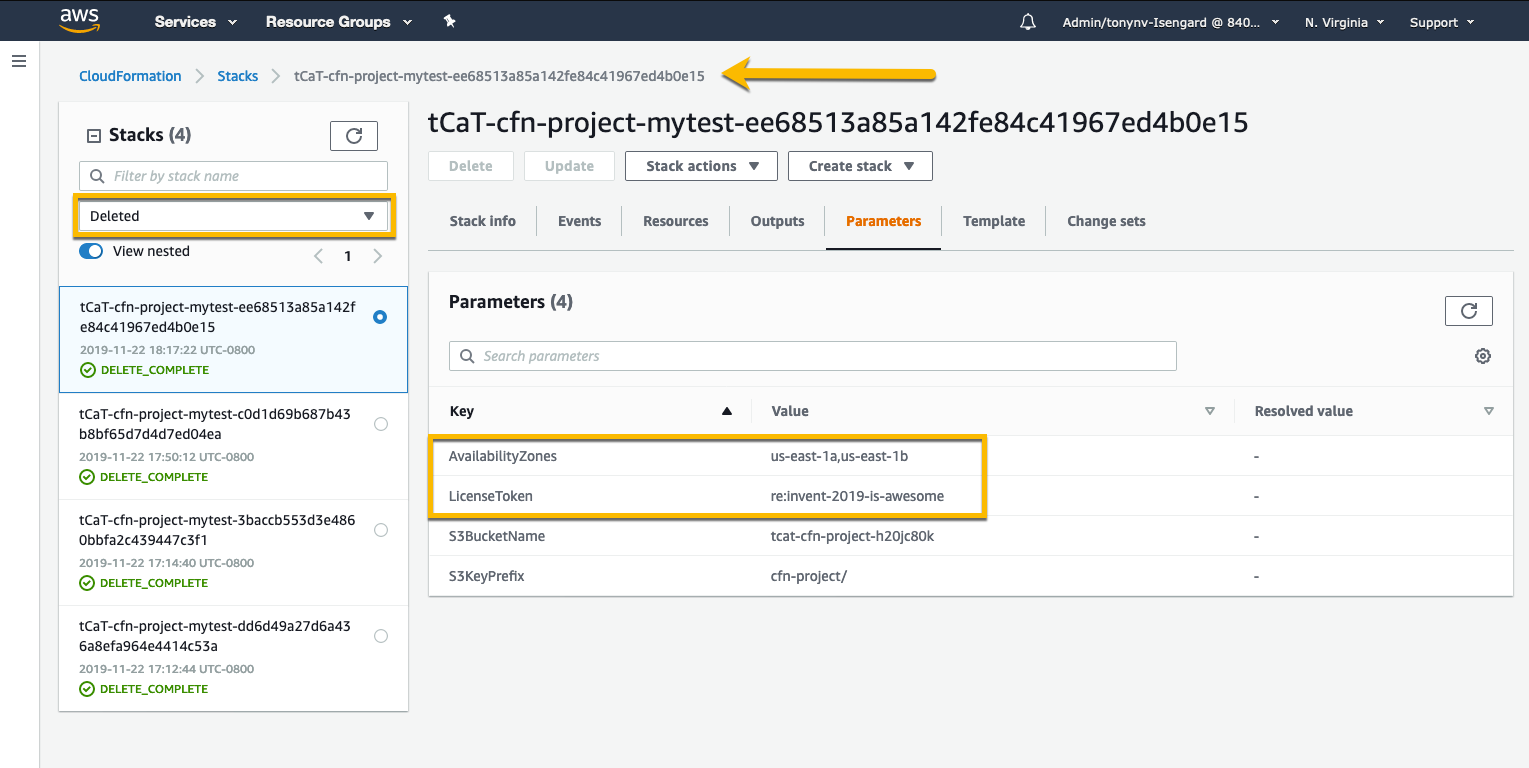Refresh the Stacks list
Image resolution: width=1529 pixels, height=768 pixels.
pyautogui.click(x=354, y=136)
